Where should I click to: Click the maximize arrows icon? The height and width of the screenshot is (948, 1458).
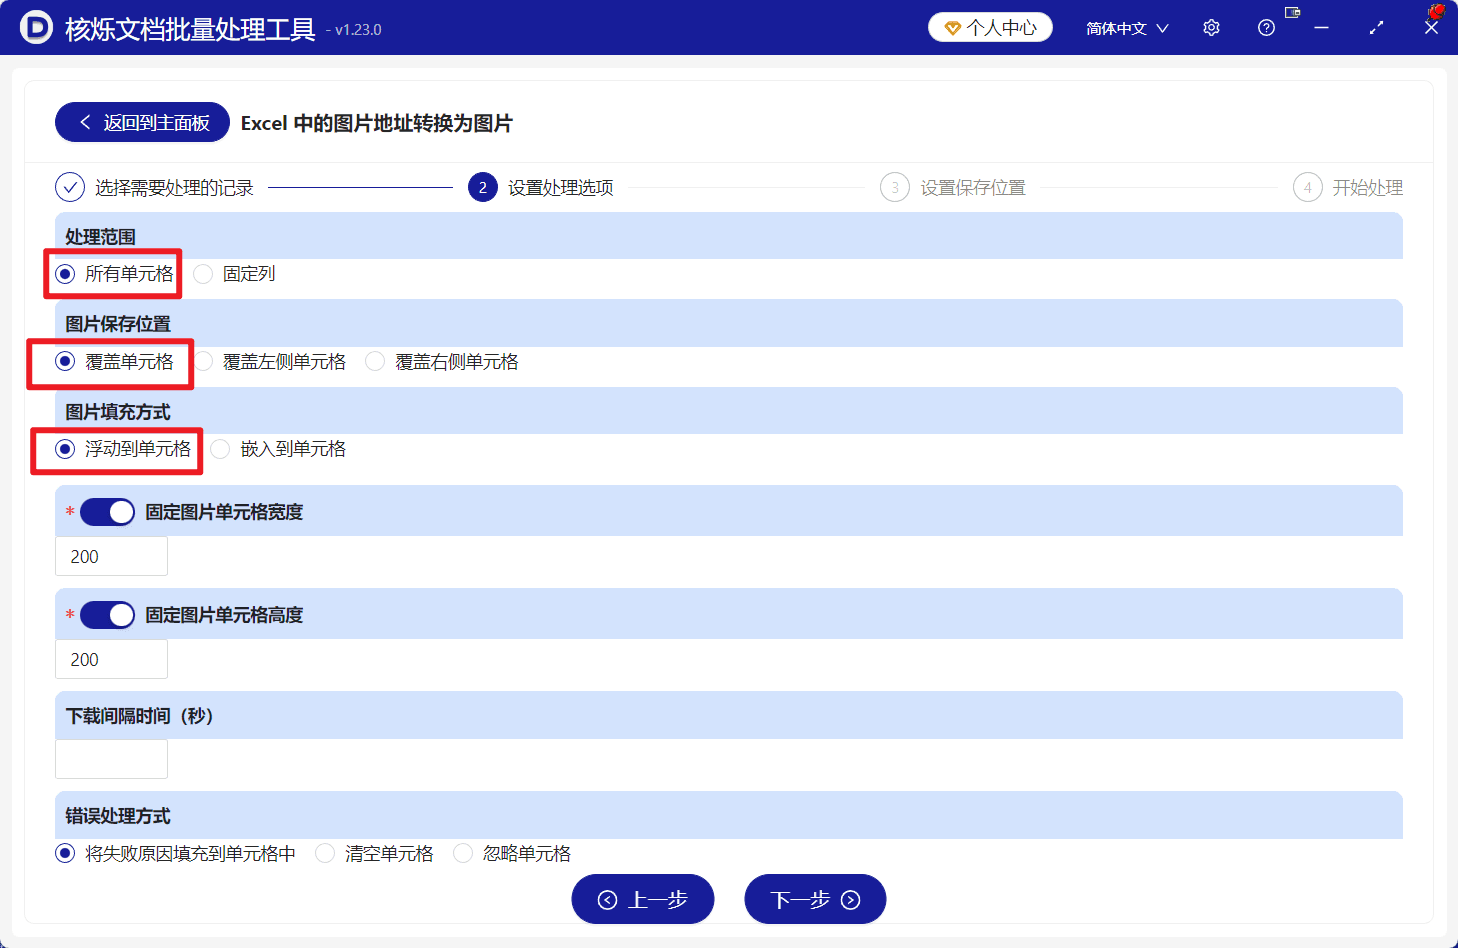tap(1376, 28)
